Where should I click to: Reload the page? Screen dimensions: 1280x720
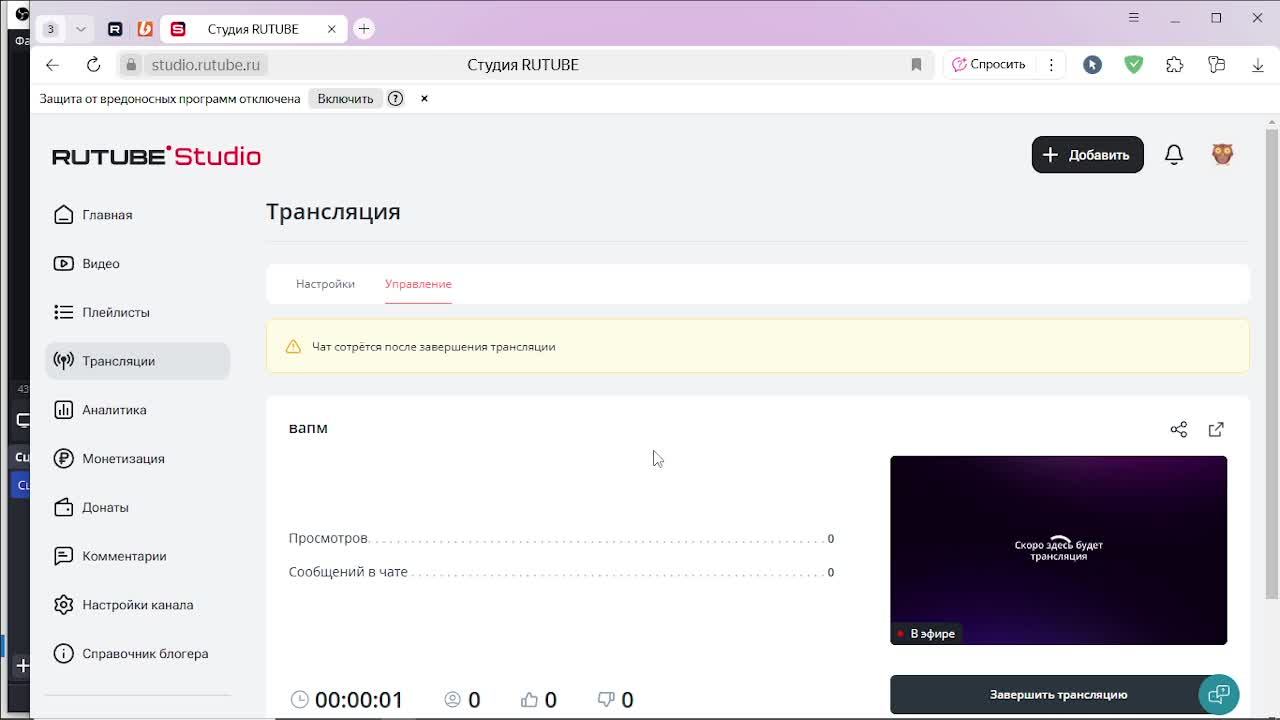point(93,64)
